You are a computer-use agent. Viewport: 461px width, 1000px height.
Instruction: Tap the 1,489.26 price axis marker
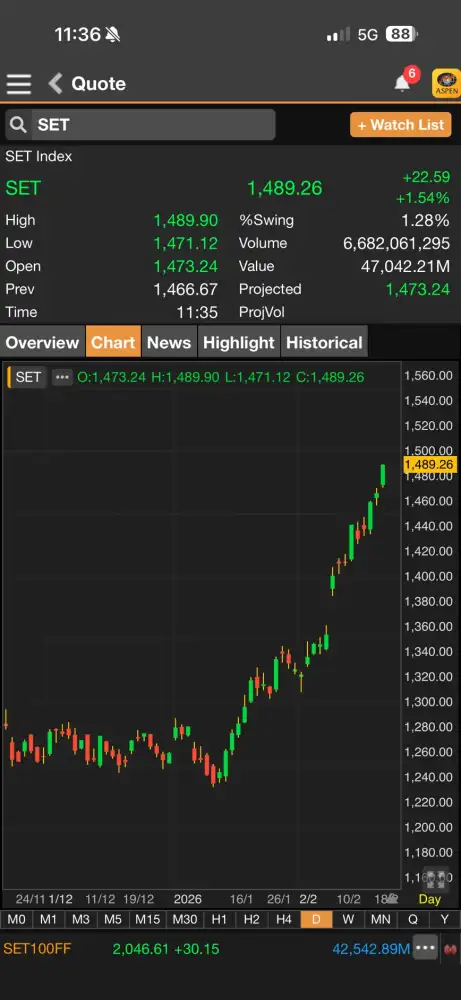[x=429, y=464]
